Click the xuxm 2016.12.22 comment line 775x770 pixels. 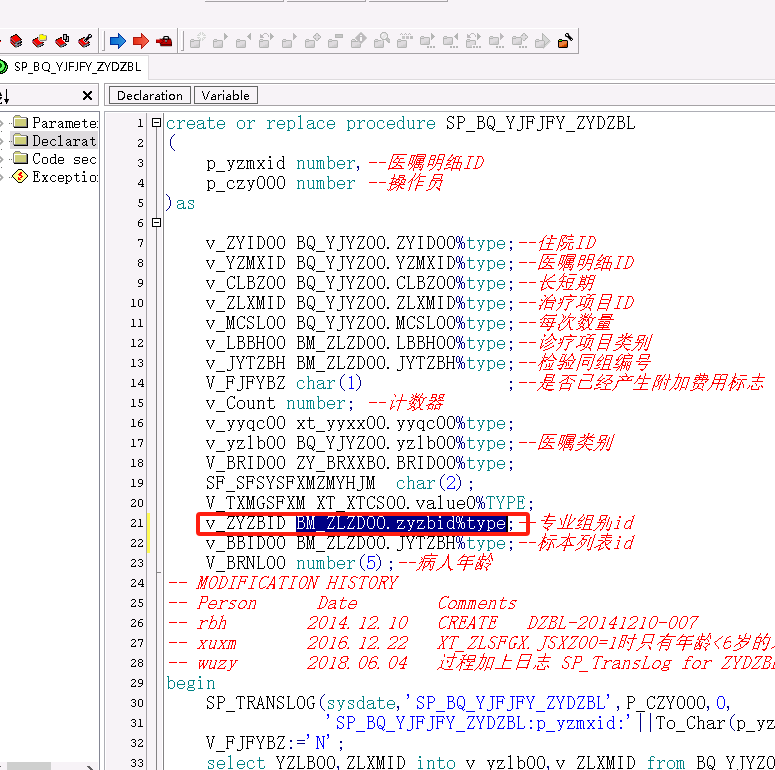click(x=471, y=643)
